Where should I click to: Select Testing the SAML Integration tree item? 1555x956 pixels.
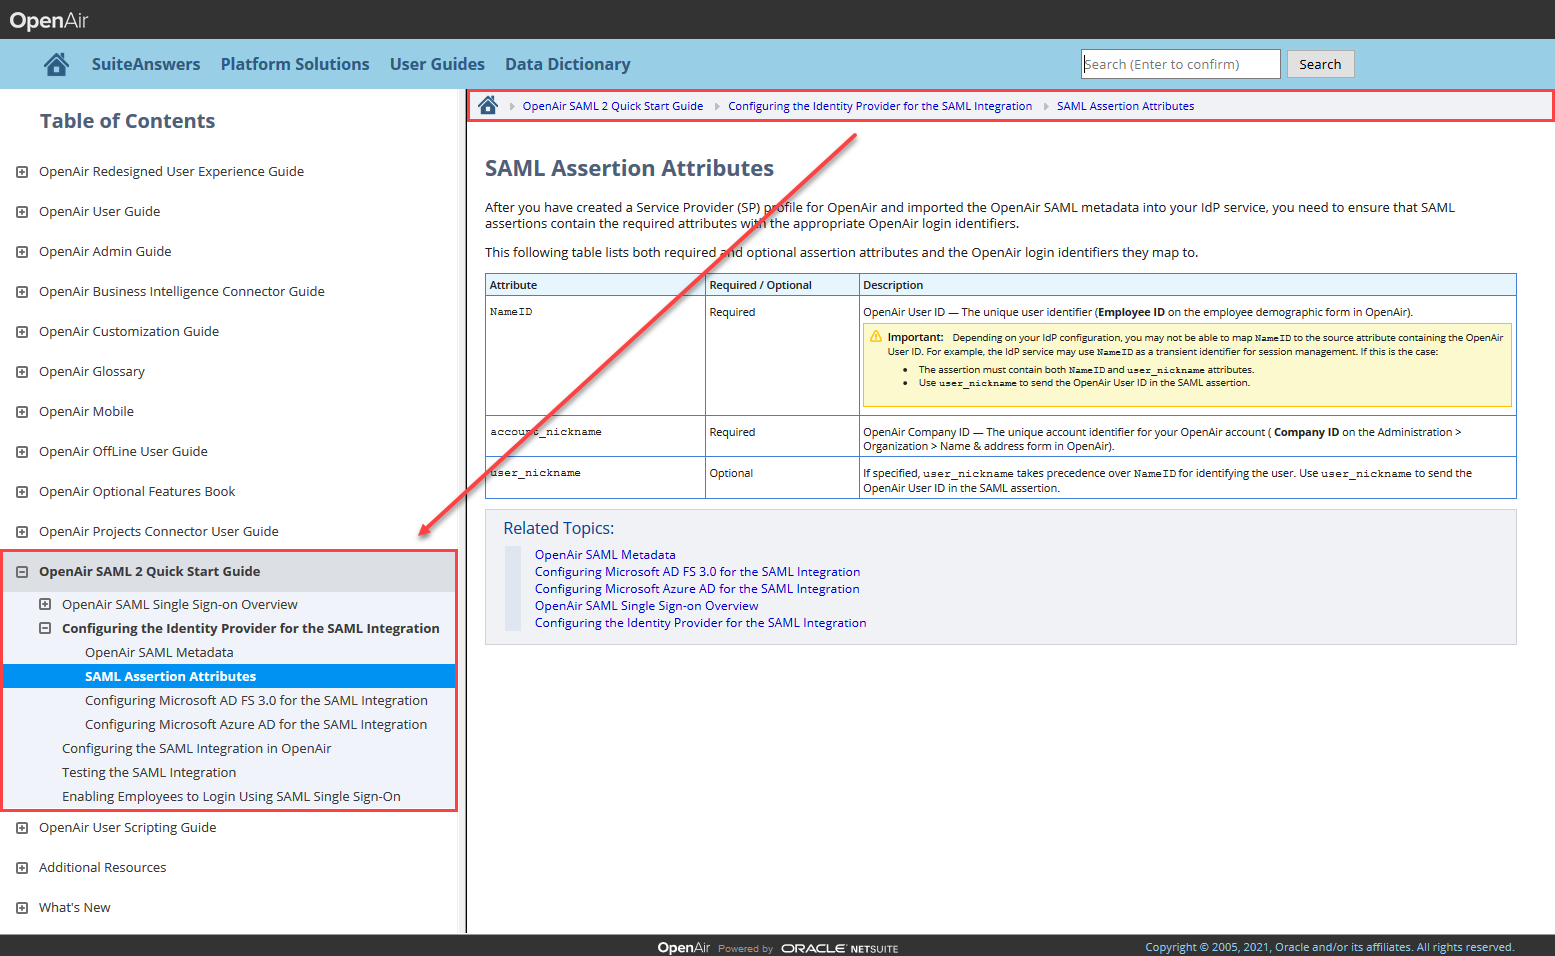tap(149, 772)
